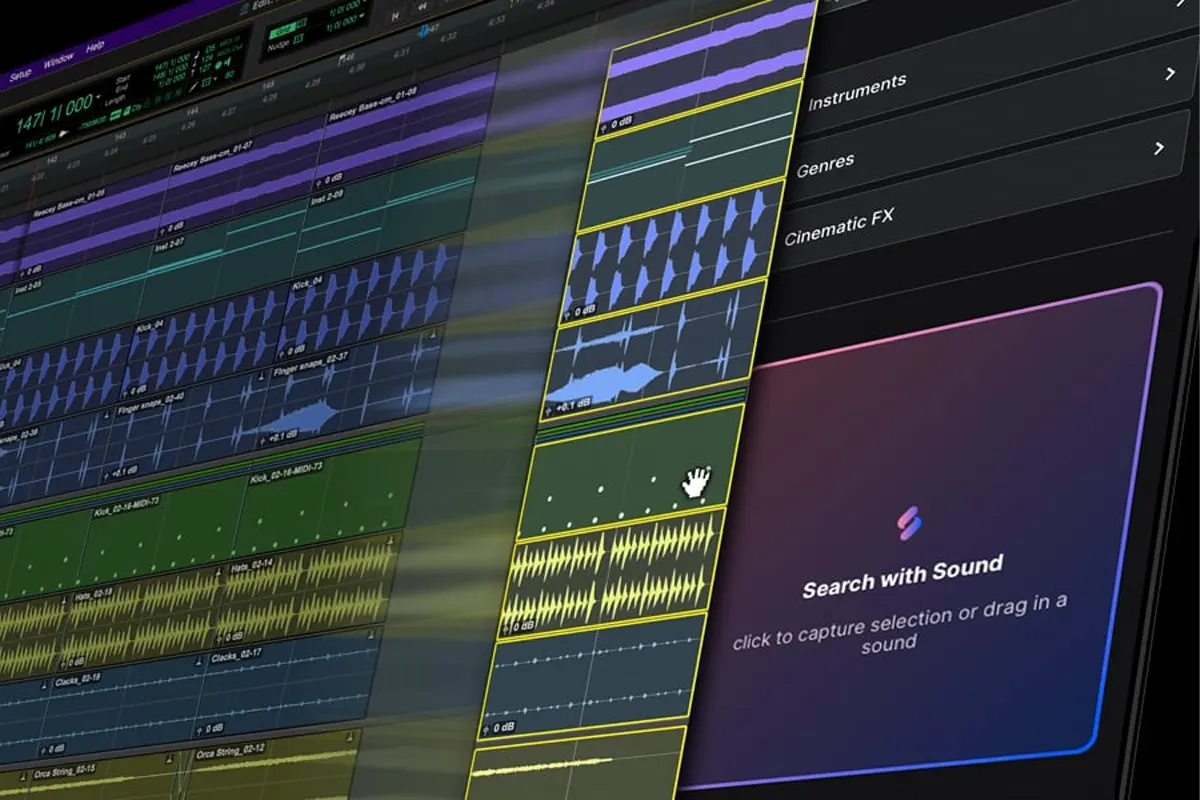This screenshot has width=1200, height=800.
Task: Open the main counter dropdown next to 147|1|000
Action: (99, 99)
